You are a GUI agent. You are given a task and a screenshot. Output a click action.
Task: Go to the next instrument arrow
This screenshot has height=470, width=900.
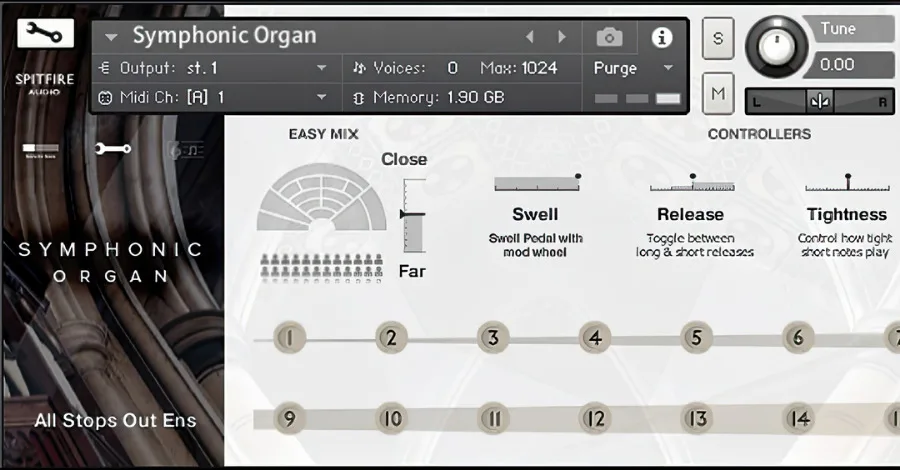pos(562,37)
